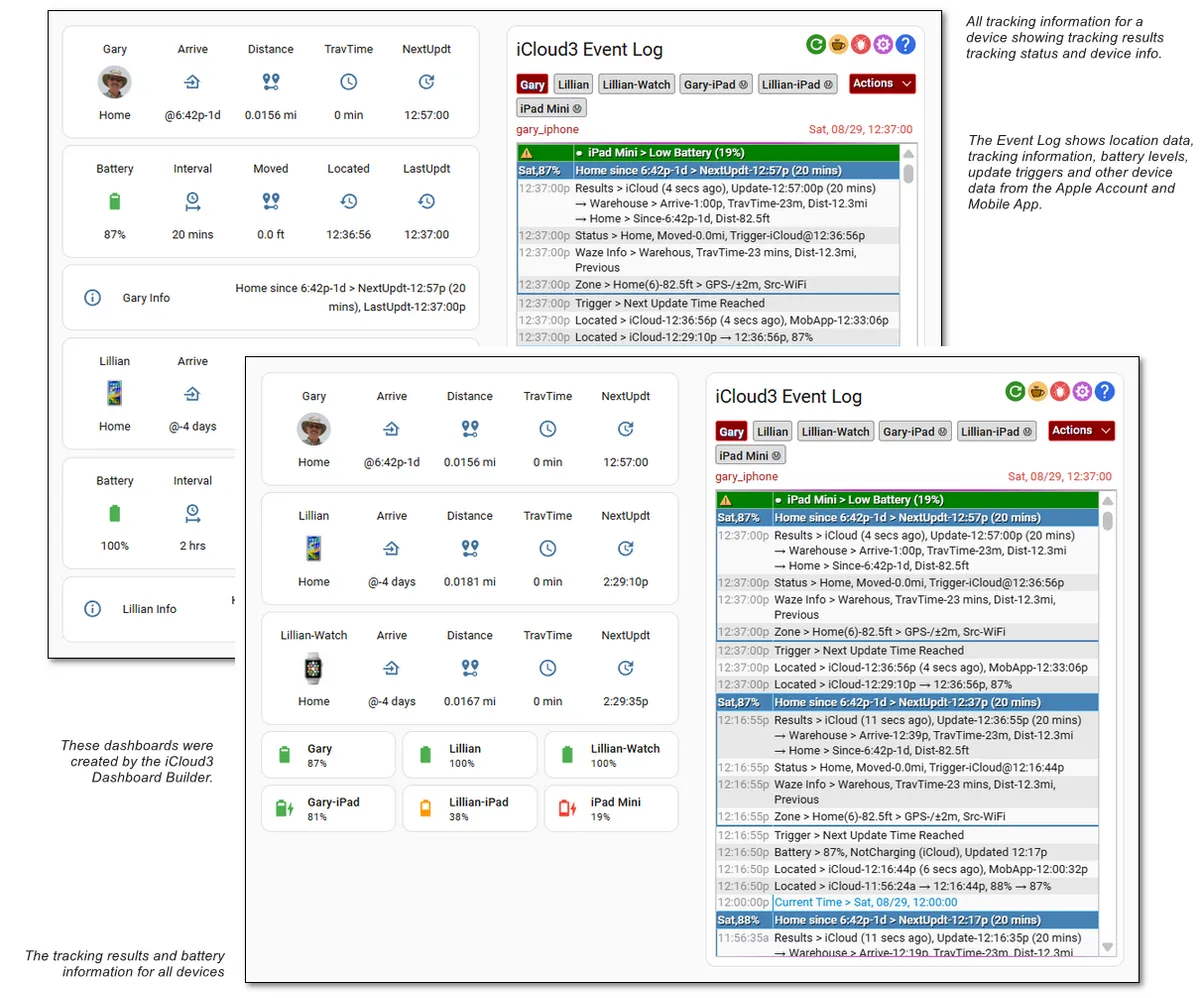1200x998 pixels.
Task: Click the green battery icon above 87% in back dashboard
Action: coord(115,202)
